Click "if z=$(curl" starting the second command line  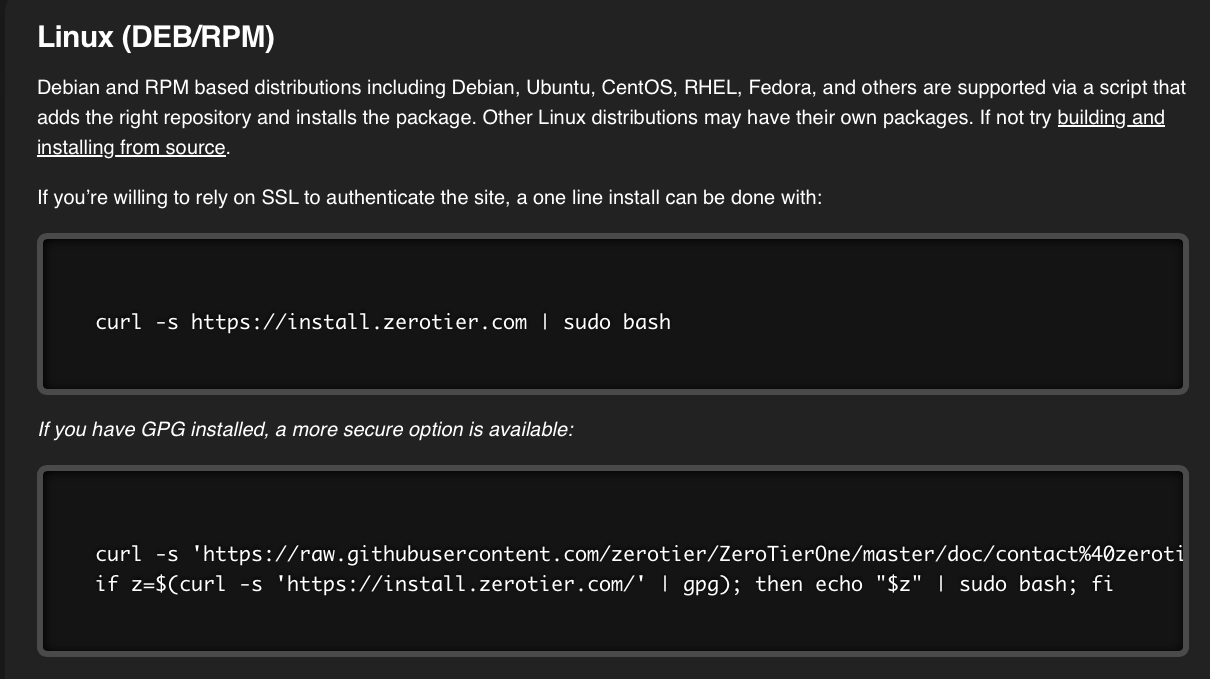[x=160, y=583]
